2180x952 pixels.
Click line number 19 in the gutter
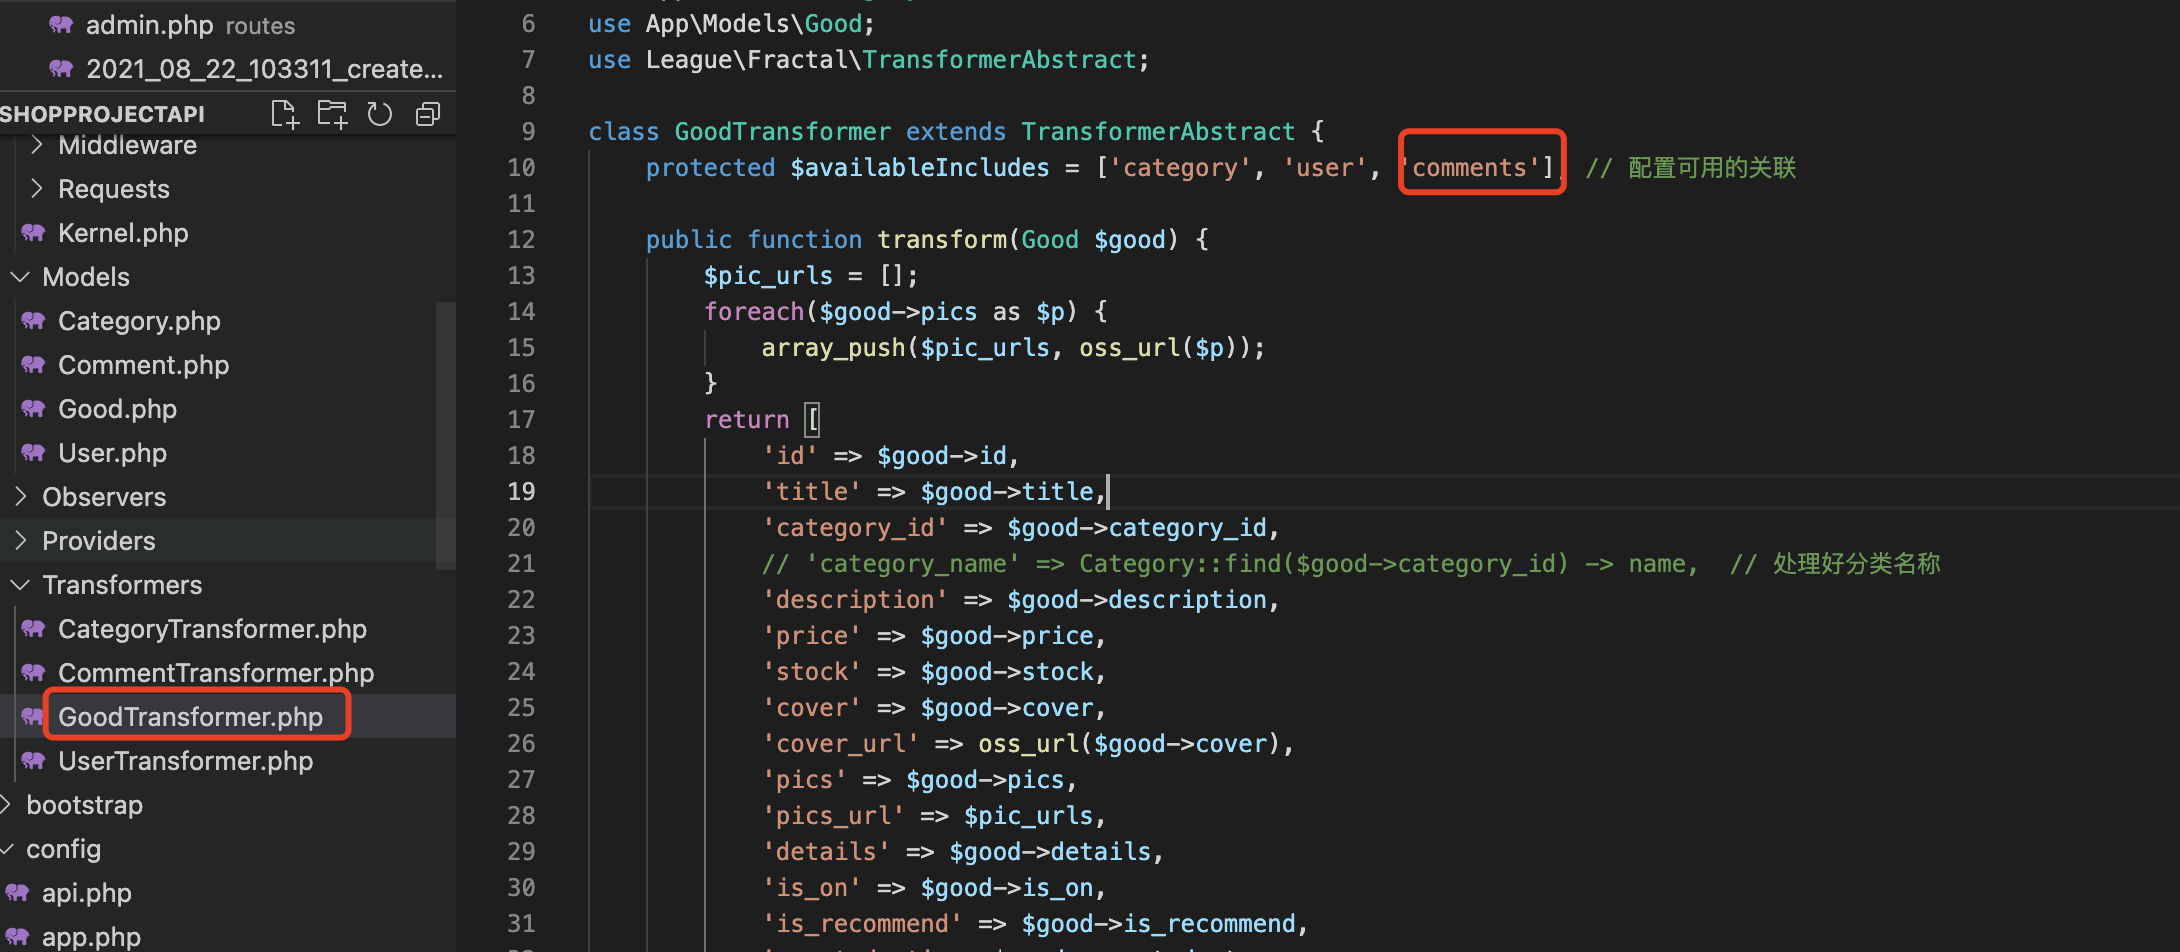[x=521, y=491]
